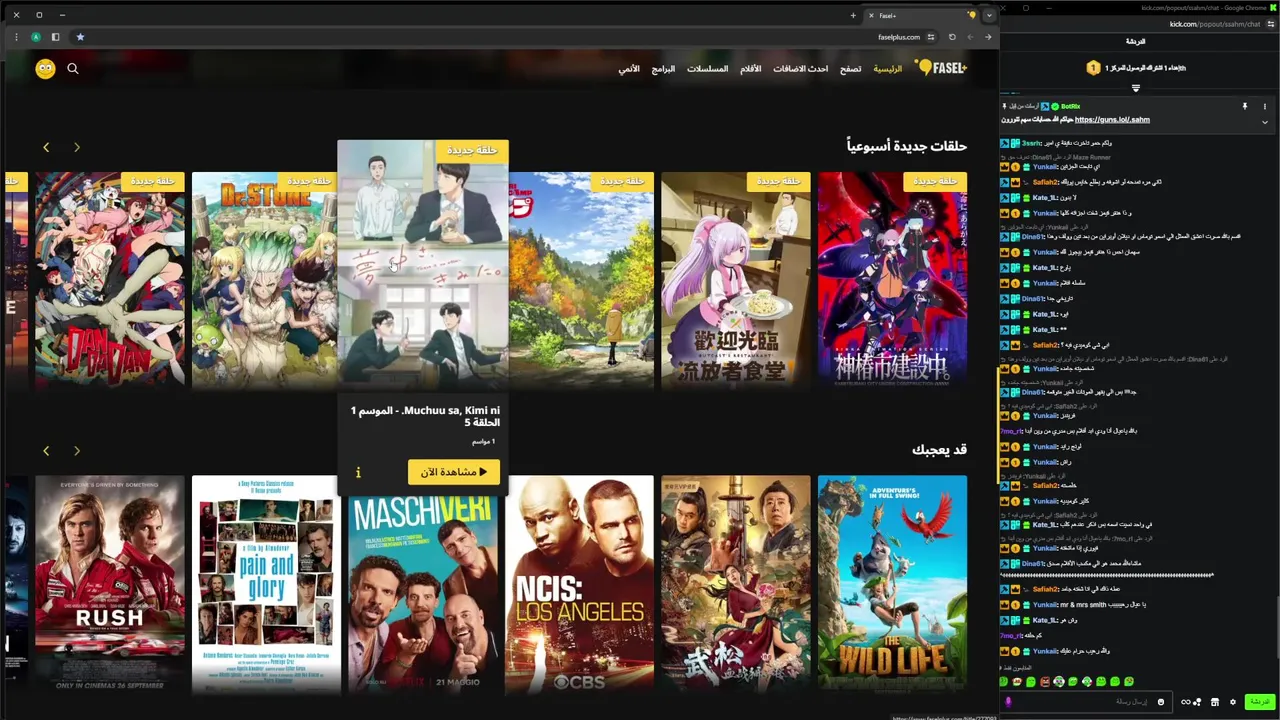Open الأفلام movies nav item
The image size is (1280, 720).
click(x=750, y=69)
